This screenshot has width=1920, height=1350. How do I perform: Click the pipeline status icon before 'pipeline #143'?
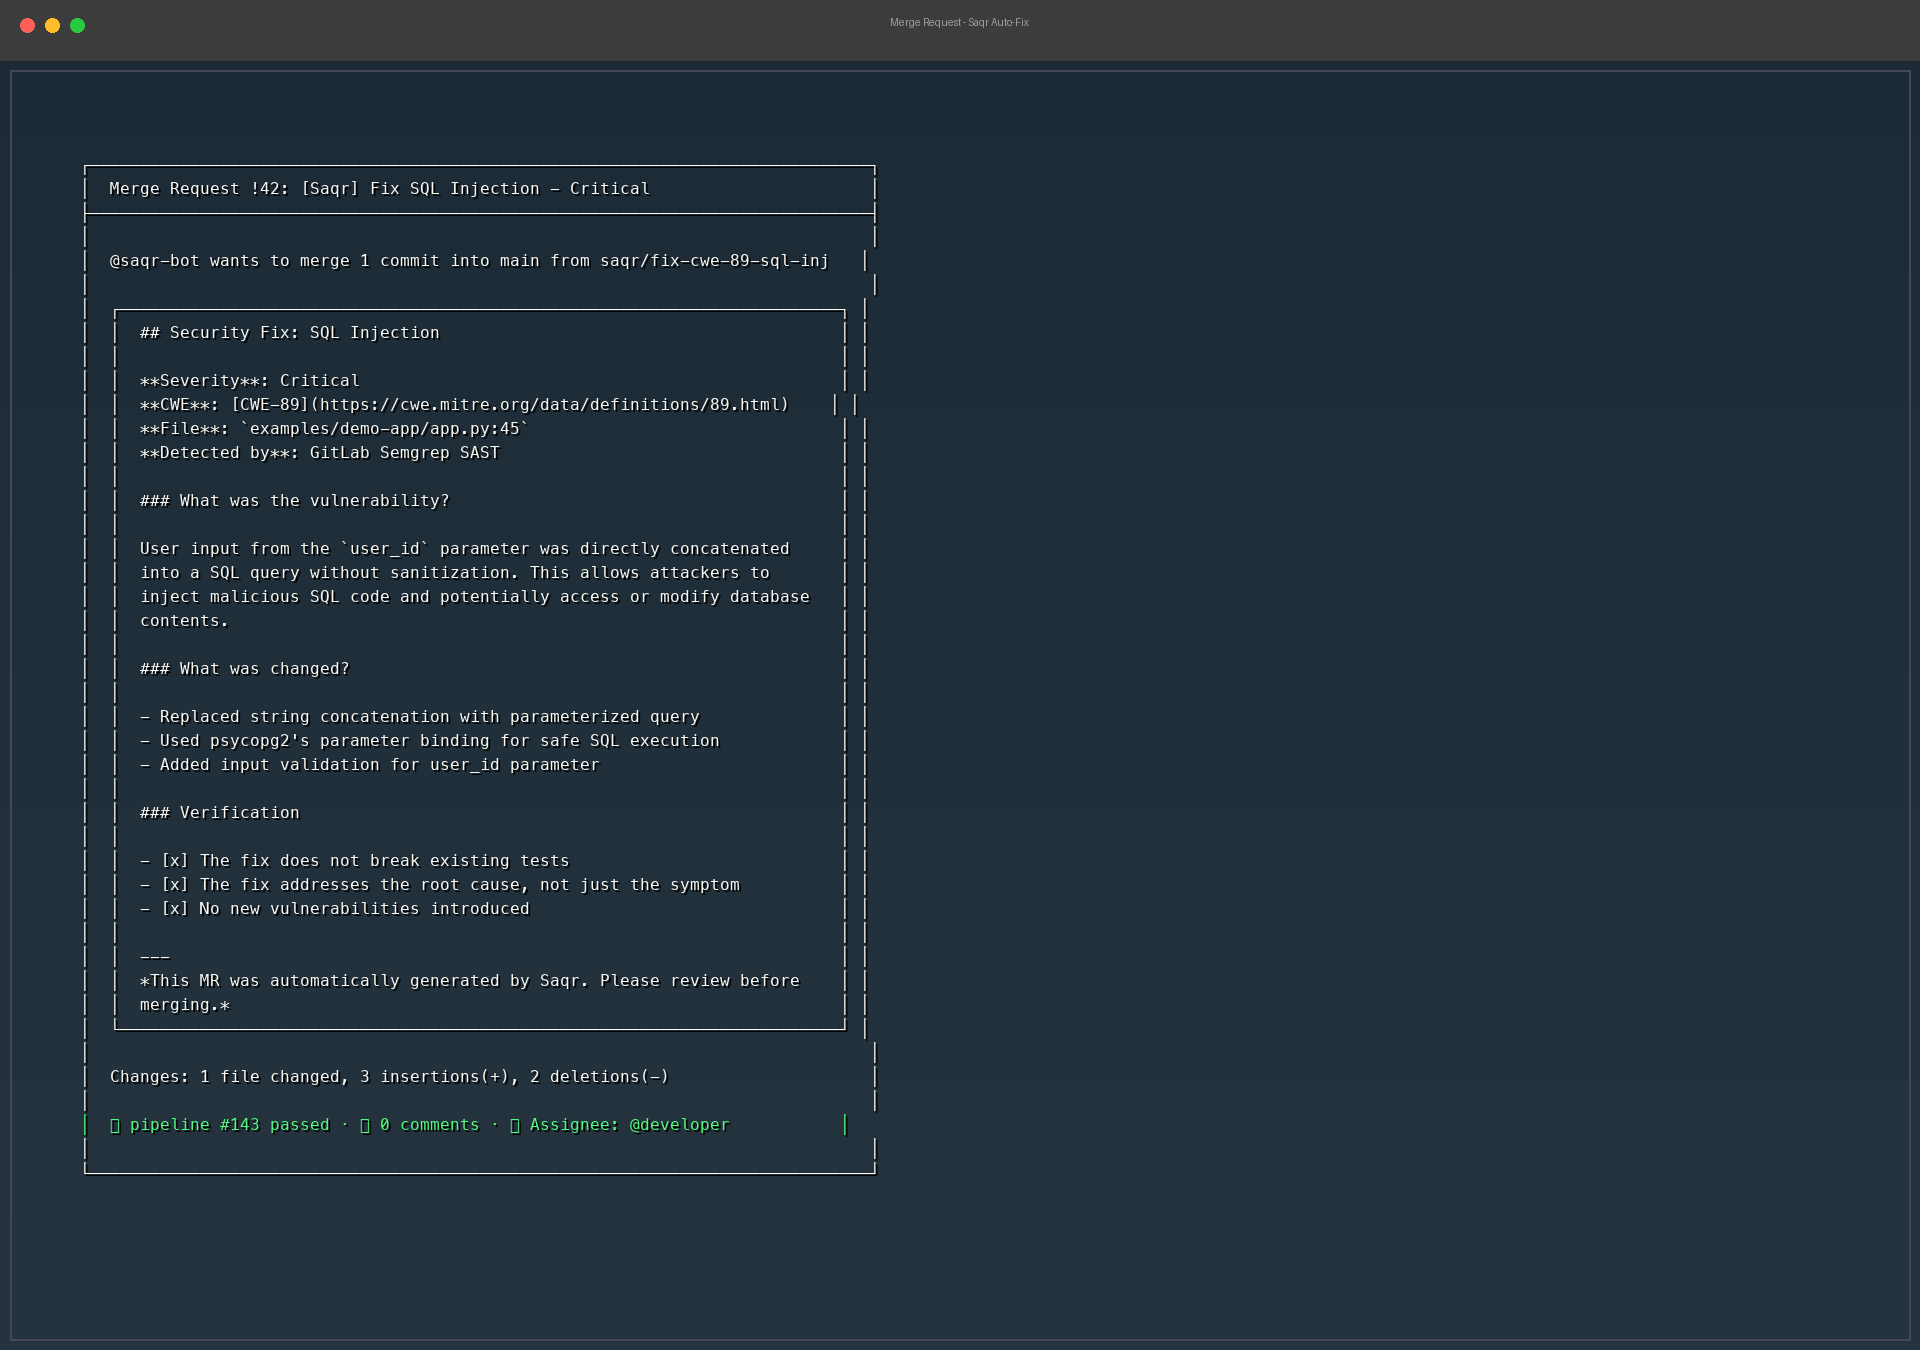(x=115, y=1126)
